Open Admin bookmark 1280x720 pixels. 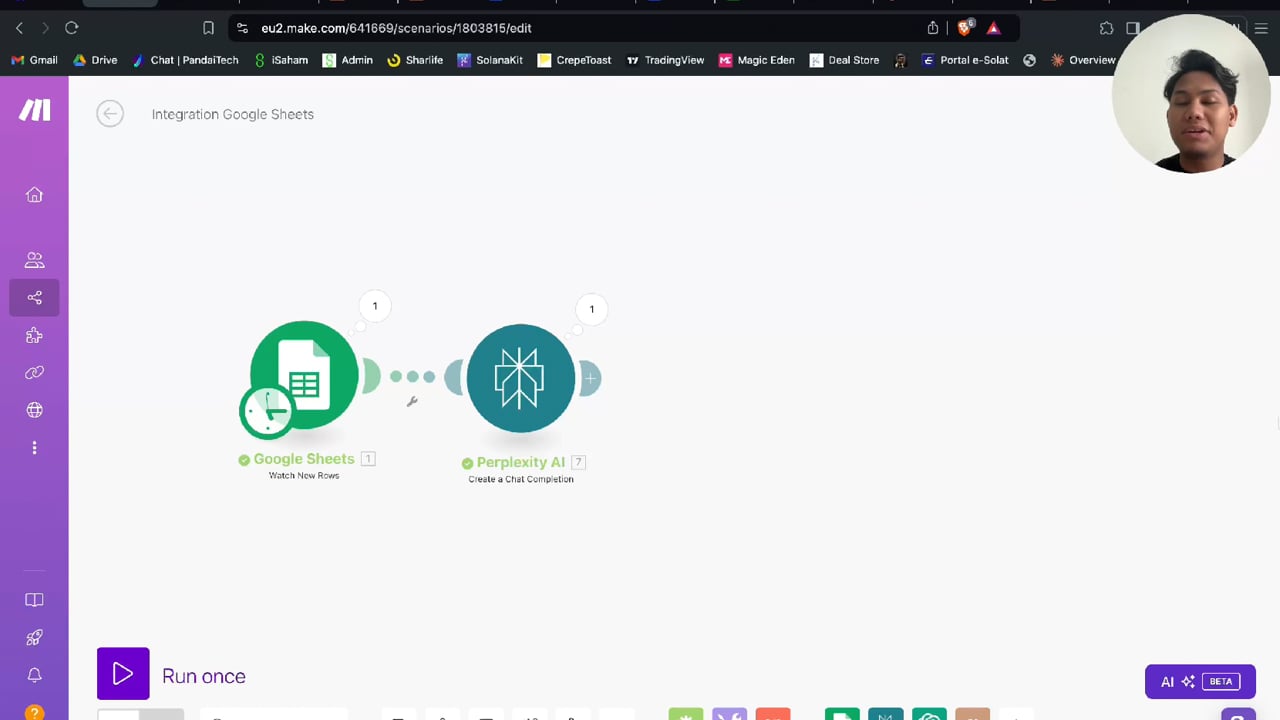(348, 60)
